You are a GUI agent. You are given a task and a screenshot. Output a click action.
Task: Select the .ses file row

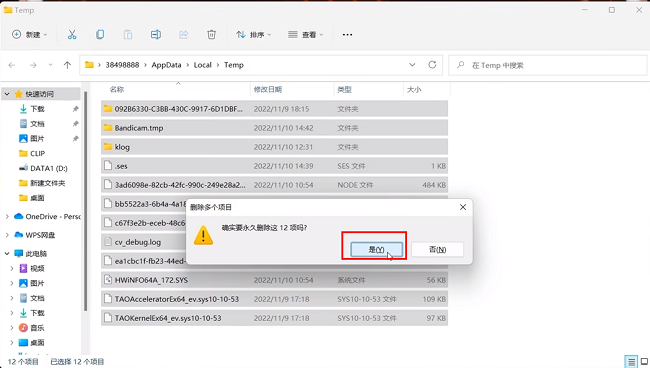(274, 166)
